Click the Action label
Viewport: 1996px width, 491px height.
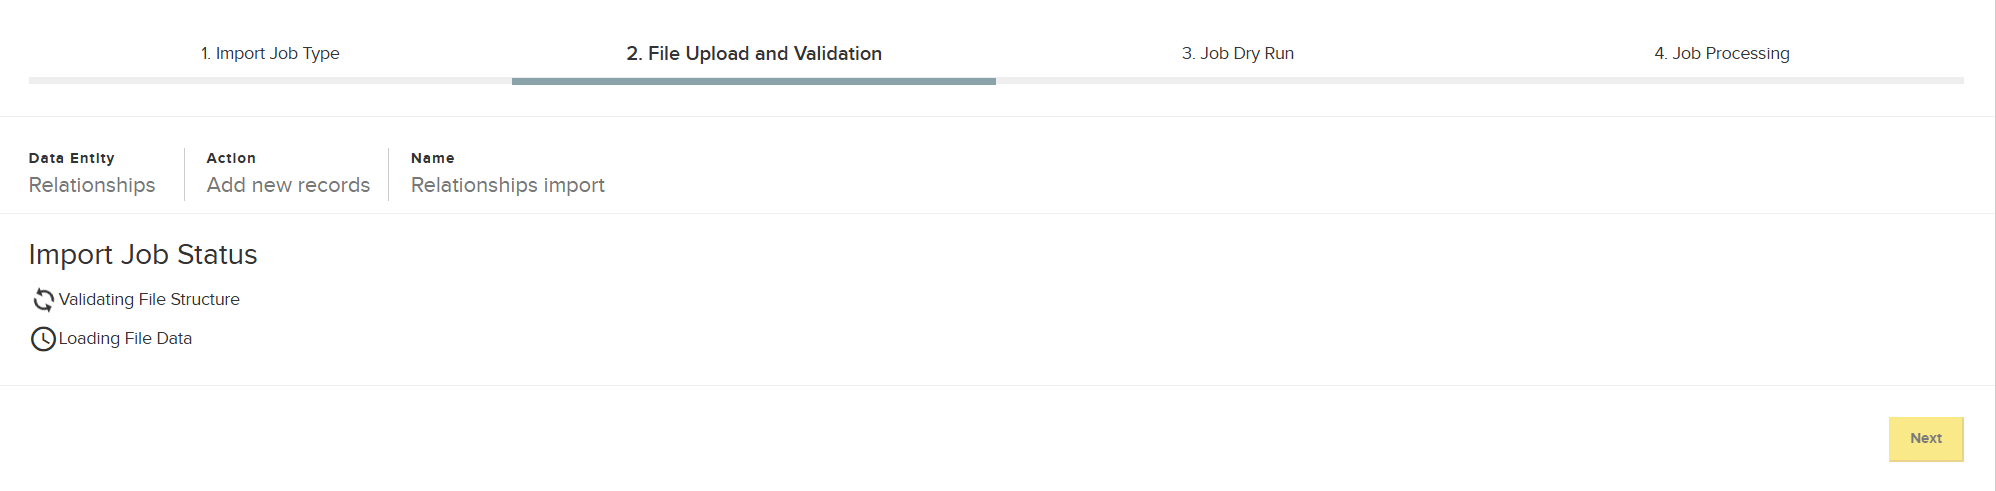[231, 158]
